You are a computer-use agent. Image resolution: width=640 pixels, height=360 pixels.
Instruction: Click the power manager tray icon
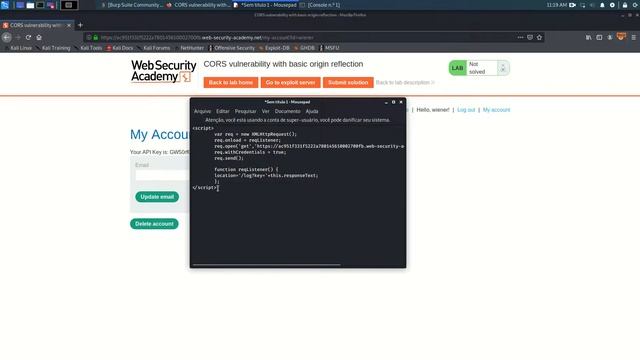(x=612, y=5)
